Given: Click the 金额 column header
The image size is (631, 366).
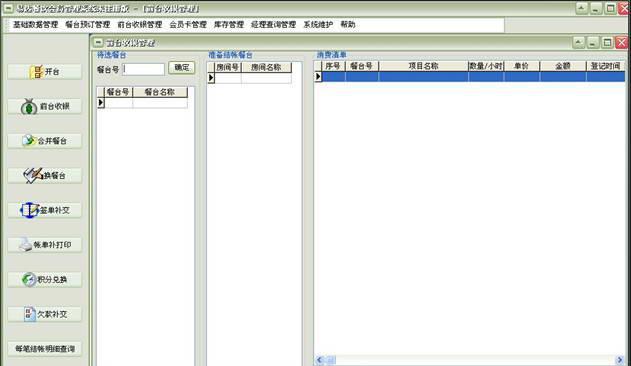Looking at the screenshot, I should (x=563, y=66).
